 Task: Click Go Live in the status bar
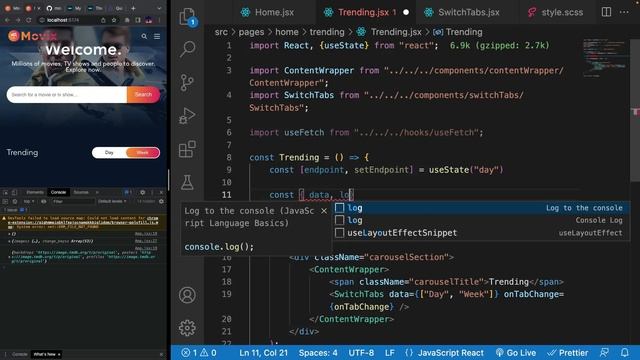pyautogui.click(x=516, y=353)
